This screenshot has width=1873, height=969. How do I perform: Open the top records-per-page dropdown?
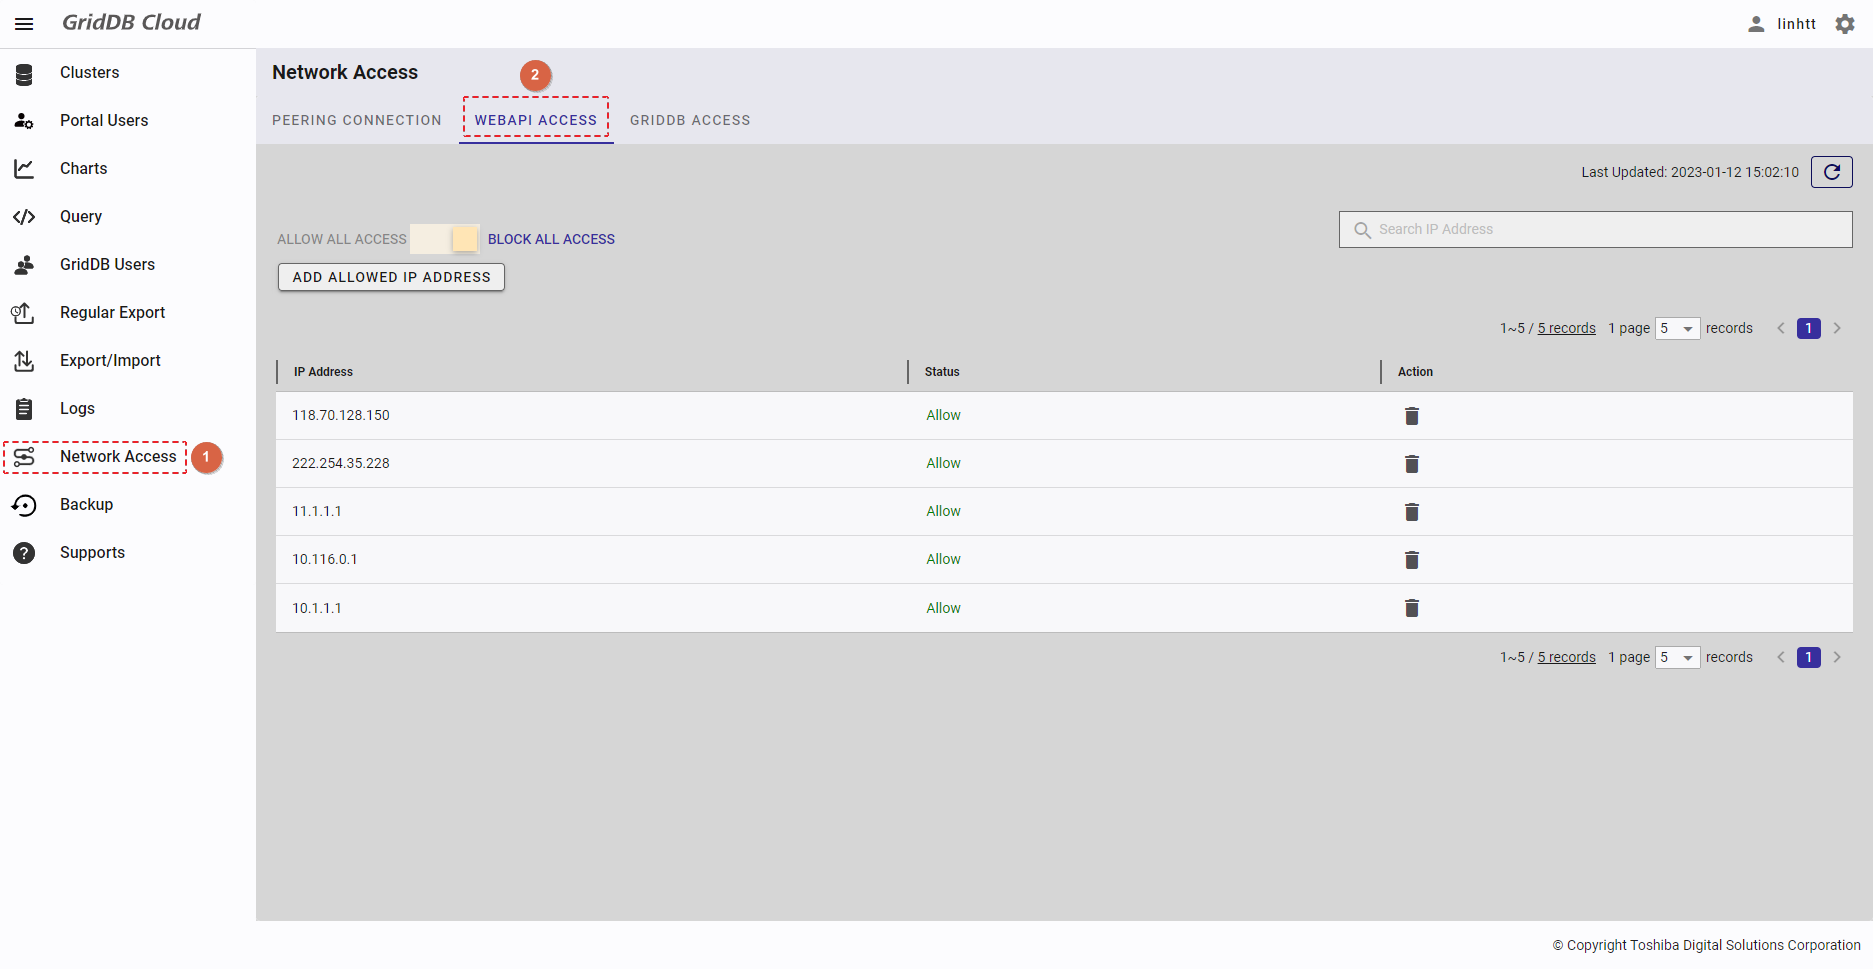coord(1677,329)
